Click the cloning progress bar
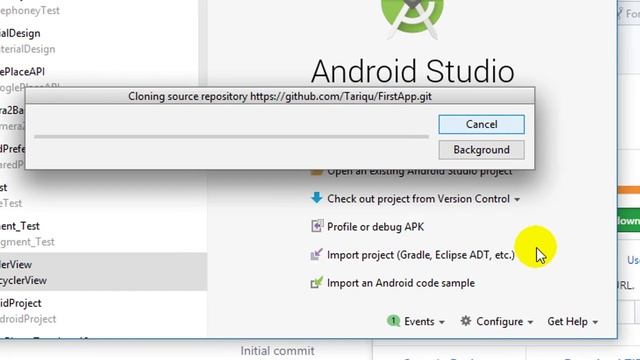This screenshot has width=640, height=360. point(231,137)
